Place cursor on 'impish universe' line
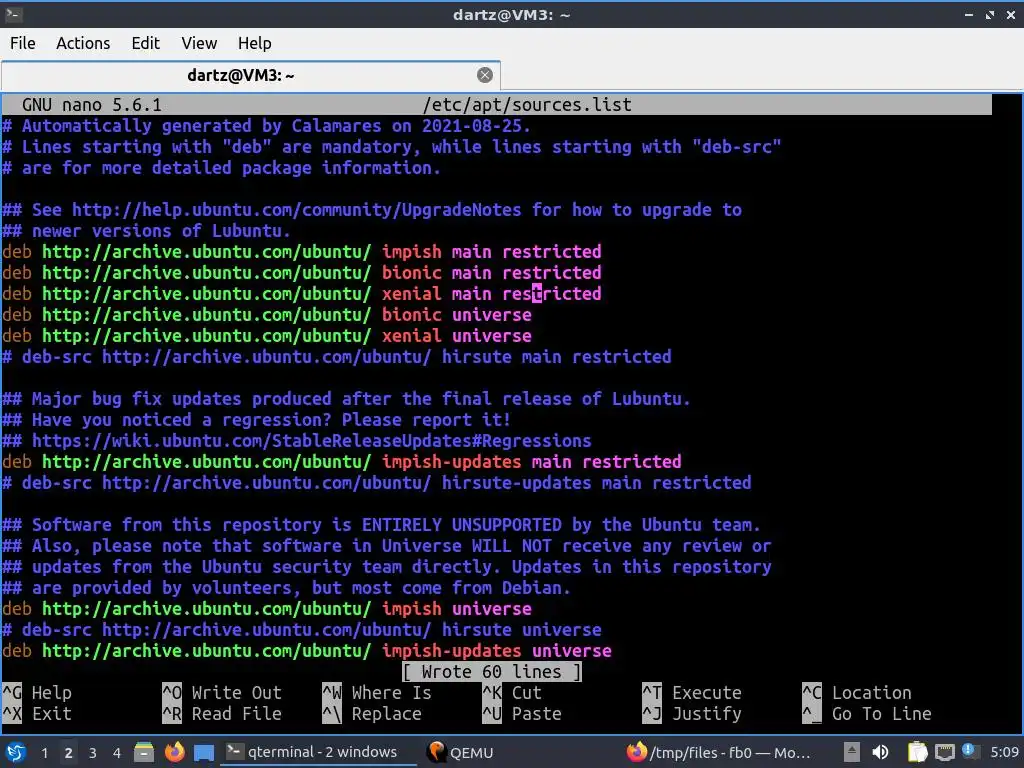Viewport: 1024px width, 768px height. [266, 608]
